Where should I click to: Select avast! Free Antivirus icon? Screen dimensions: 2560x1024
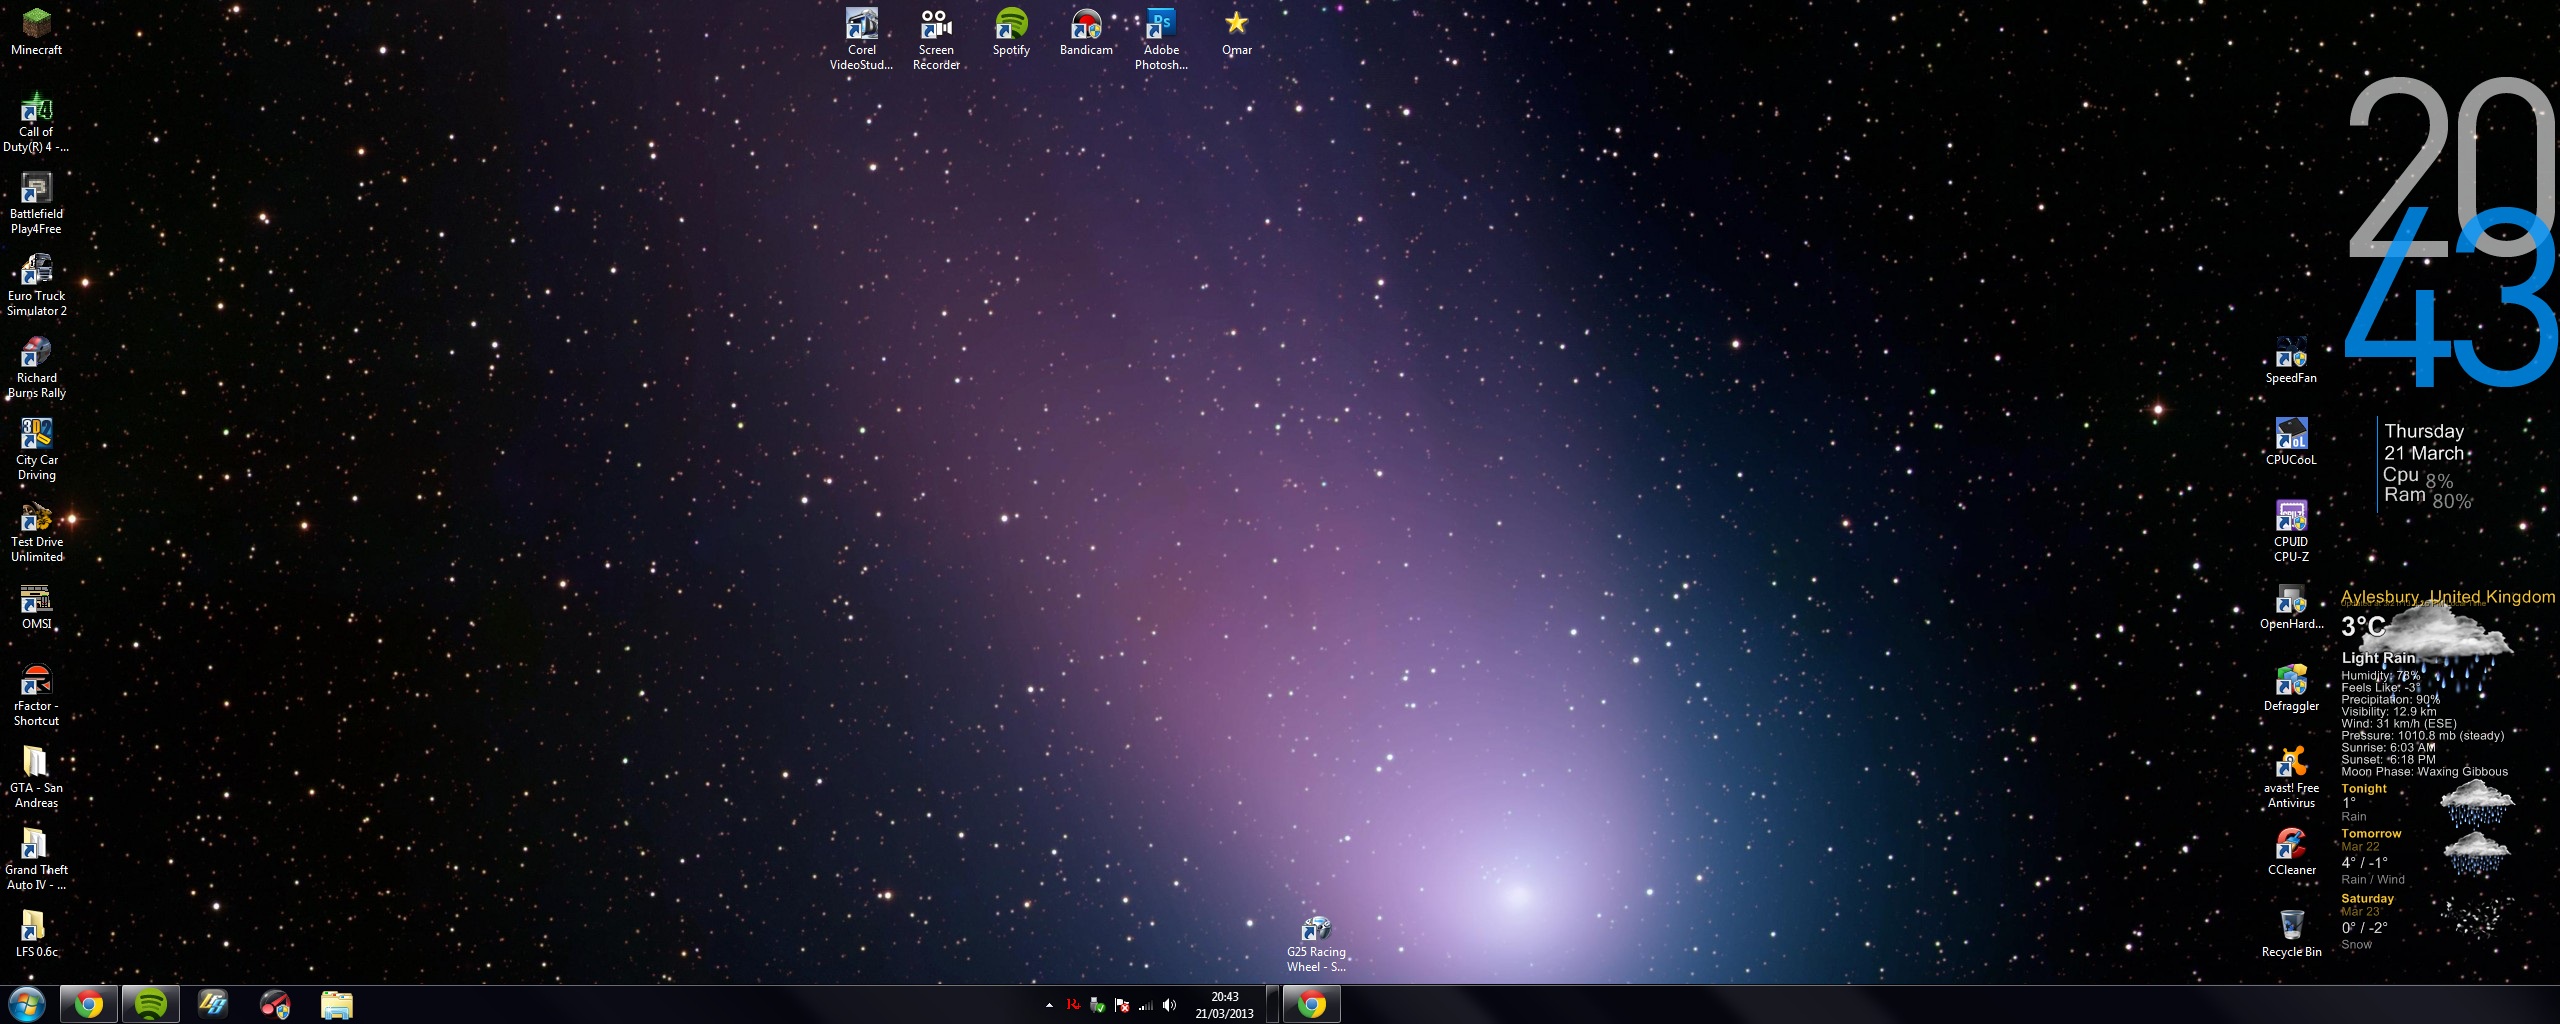[2291, 778]
